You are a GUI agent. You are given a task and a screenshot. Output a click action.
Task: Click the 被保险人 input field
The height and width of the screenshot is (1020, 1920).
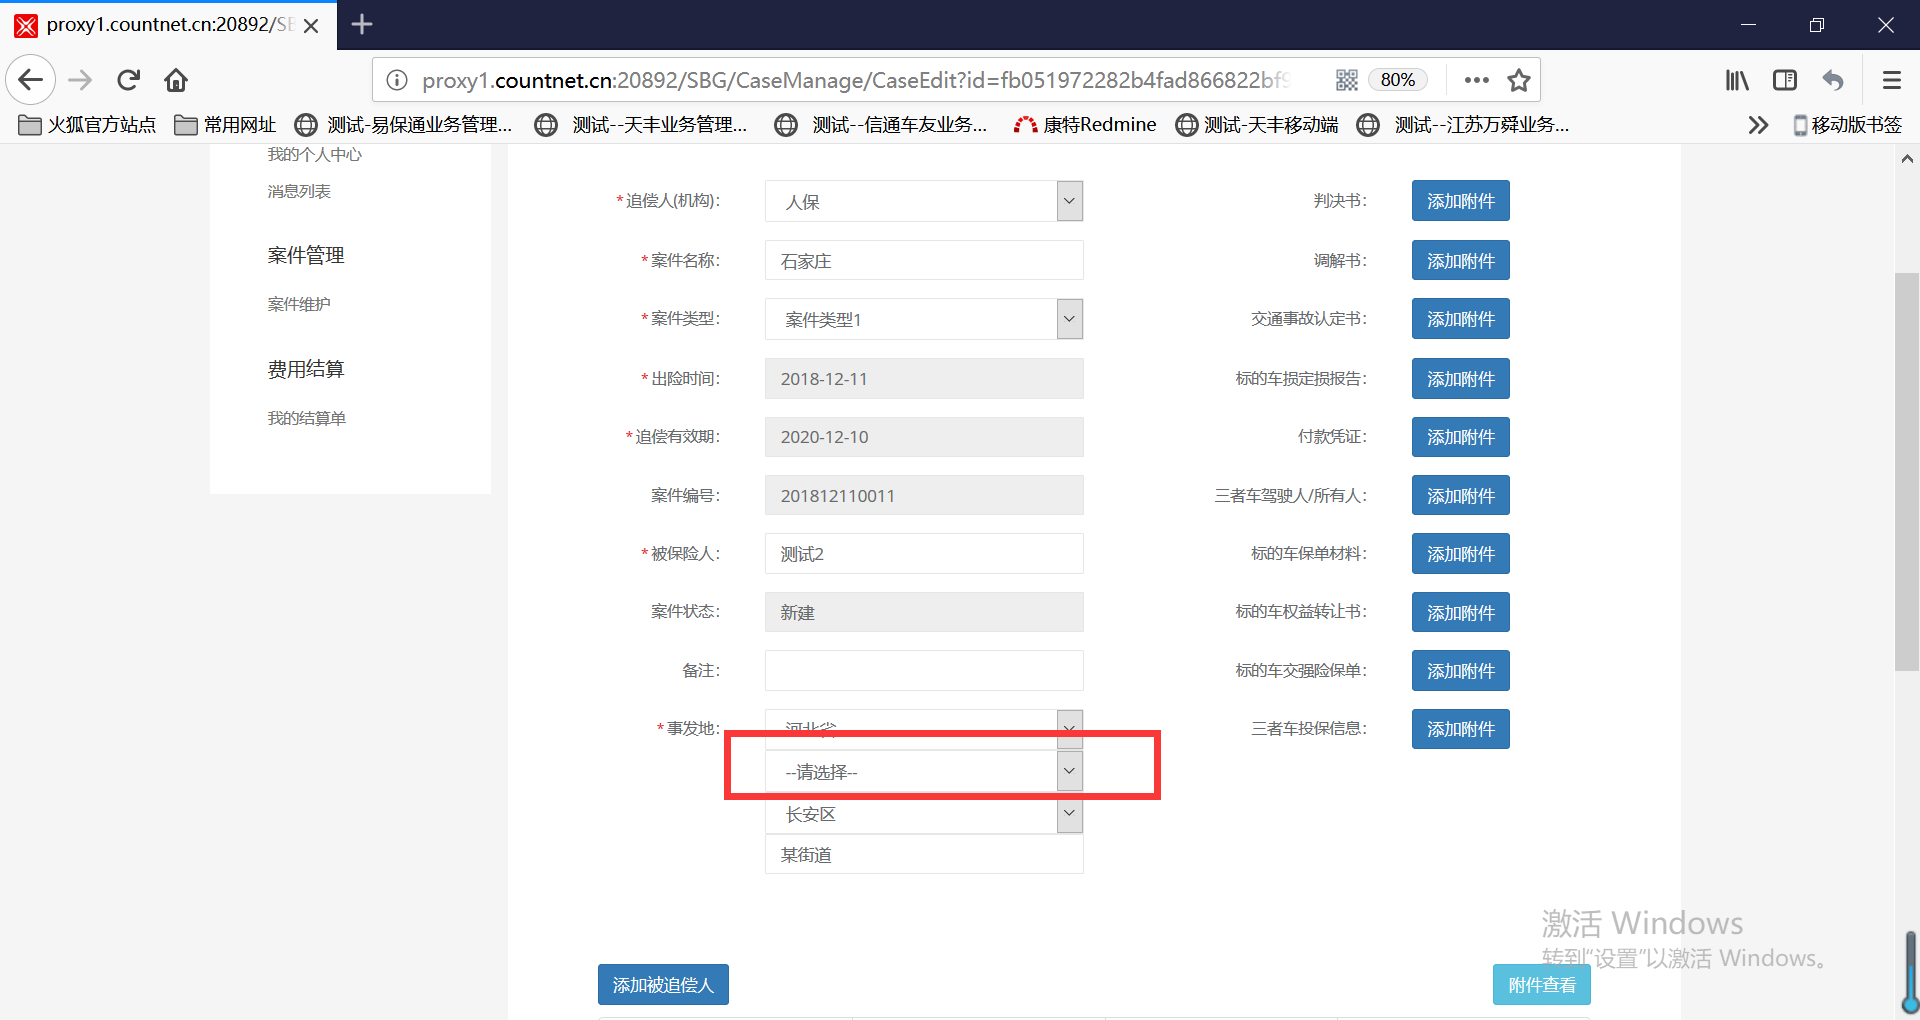click(924, 553)
